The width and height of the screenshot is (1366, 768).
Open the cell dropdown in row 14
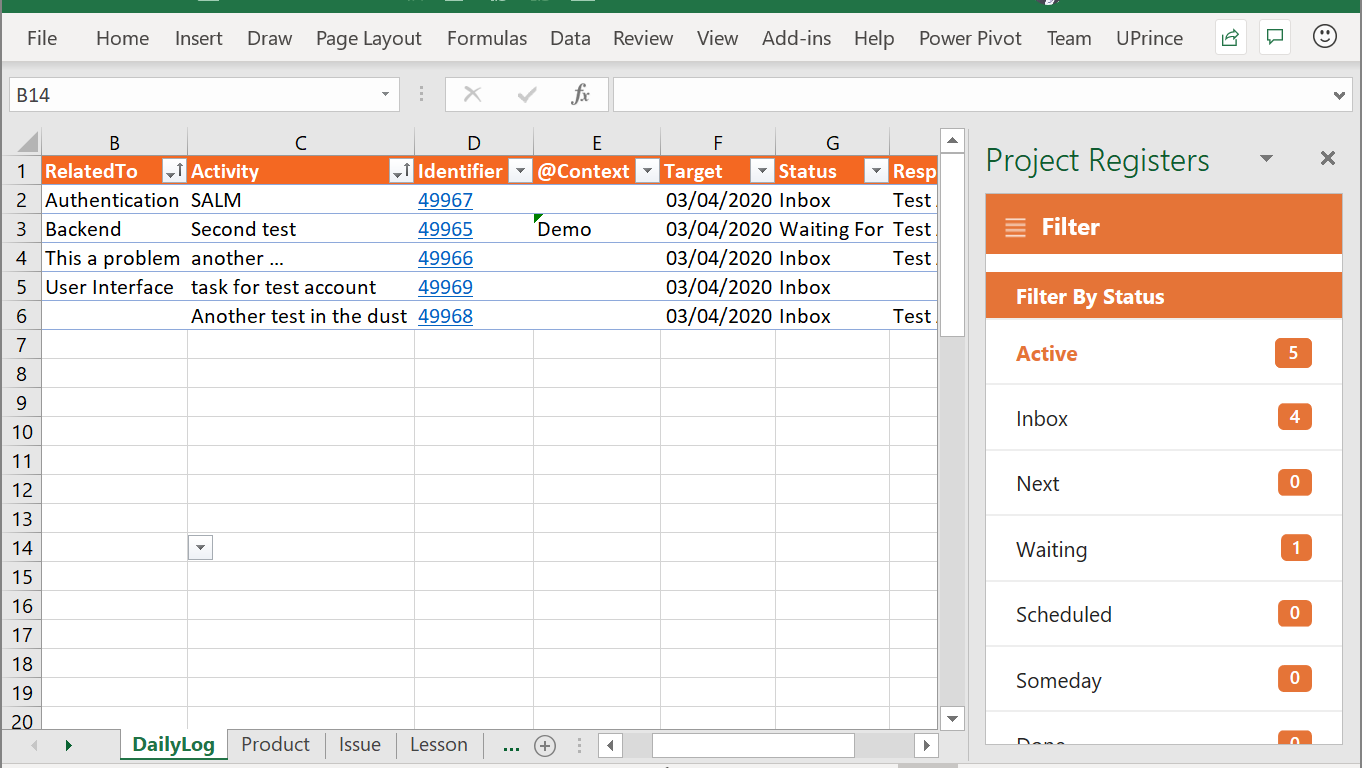(x=200, y=547)
